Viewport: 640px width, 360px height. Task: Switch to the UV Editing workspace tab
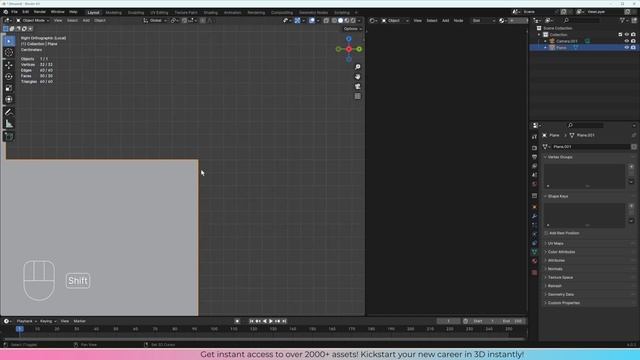tap(159, 13)
